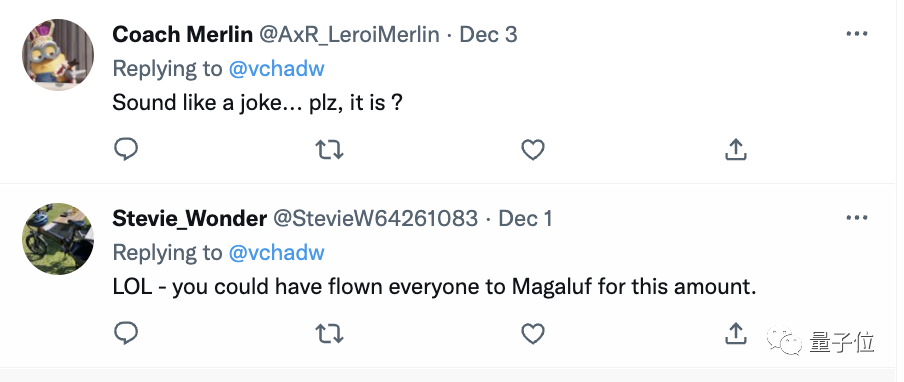Screen dimensions: 904x382
Task: Open more options for Stevie_Wonder's tweet
Action: point(857,218)
